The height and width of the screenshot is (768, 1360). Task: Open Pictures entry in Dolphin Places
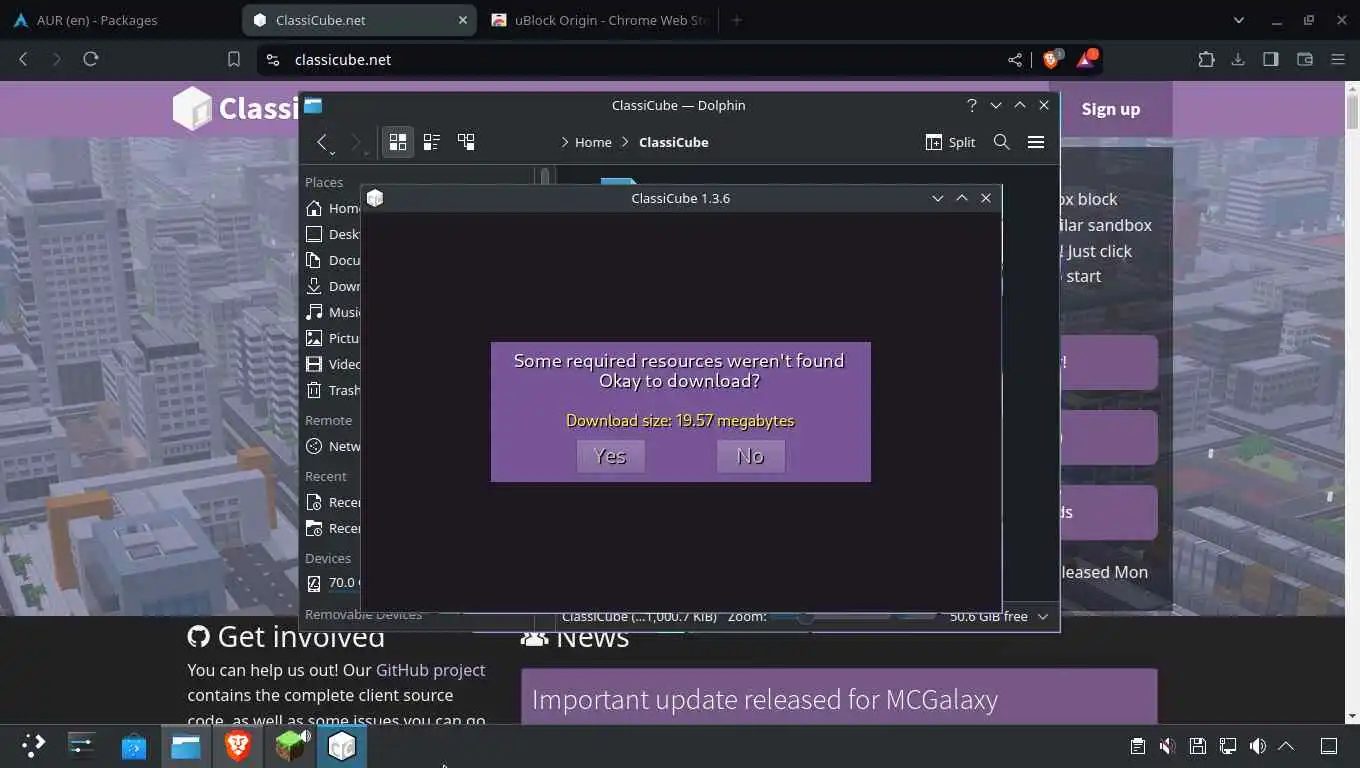[x=332, y=338]
